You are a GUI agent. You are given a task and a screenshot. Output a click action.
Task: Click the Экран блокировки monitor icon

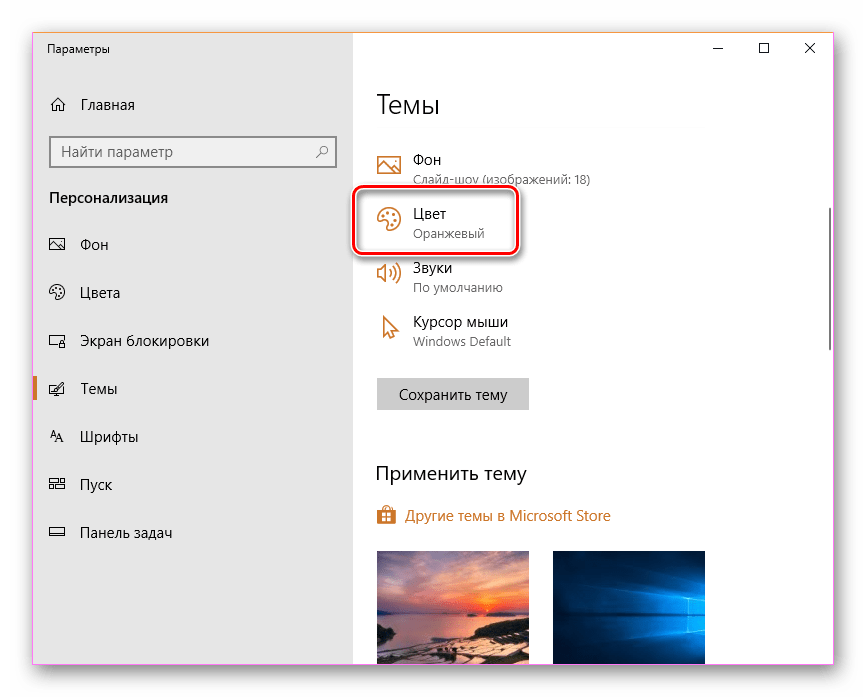tap(58, 341)
